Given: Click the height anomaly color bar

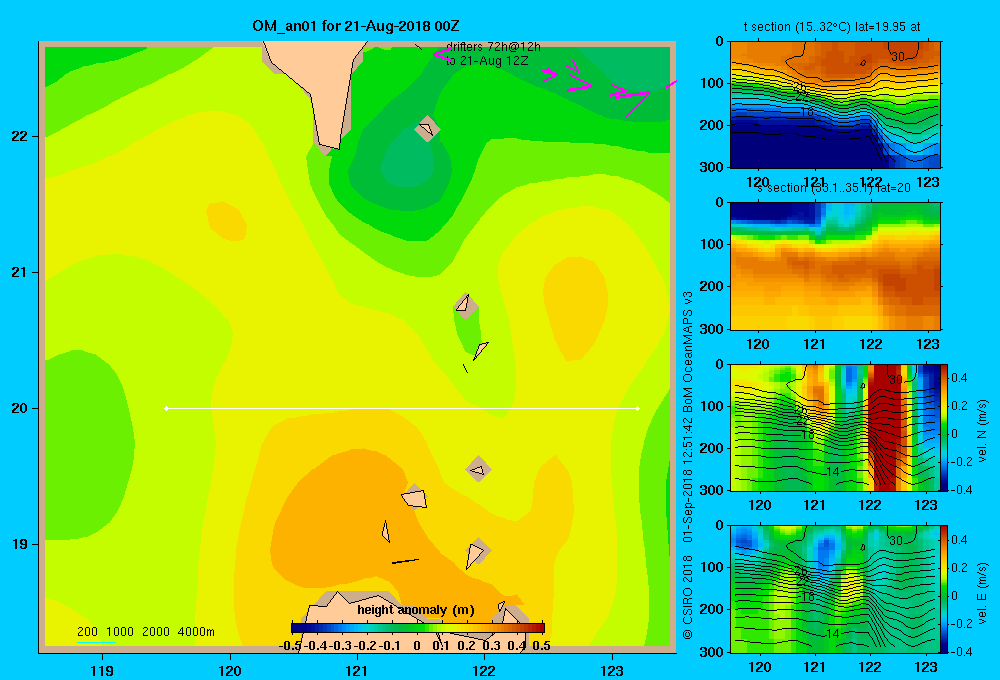Looking at the screenshot, I should [x=418, y=628].
